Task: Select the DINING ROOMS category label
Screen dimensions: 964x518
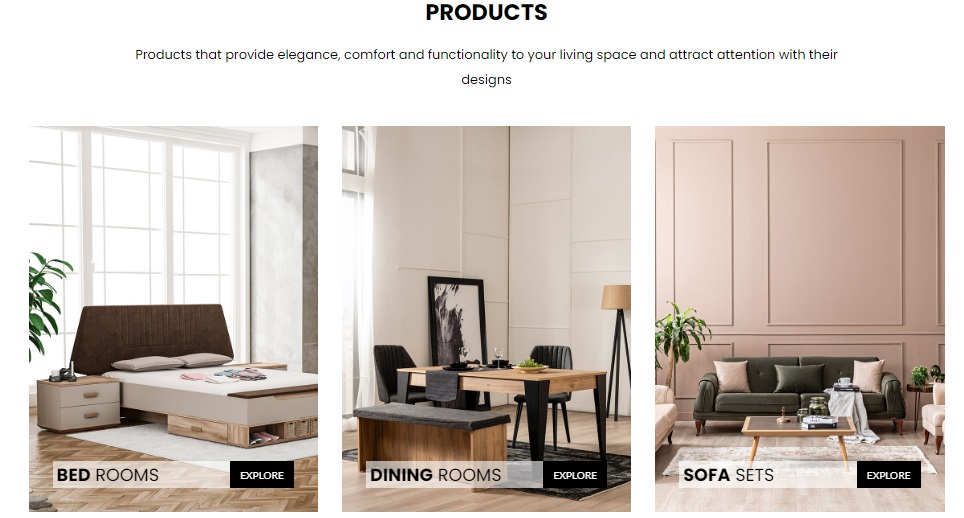Action: tap(435, 475)
